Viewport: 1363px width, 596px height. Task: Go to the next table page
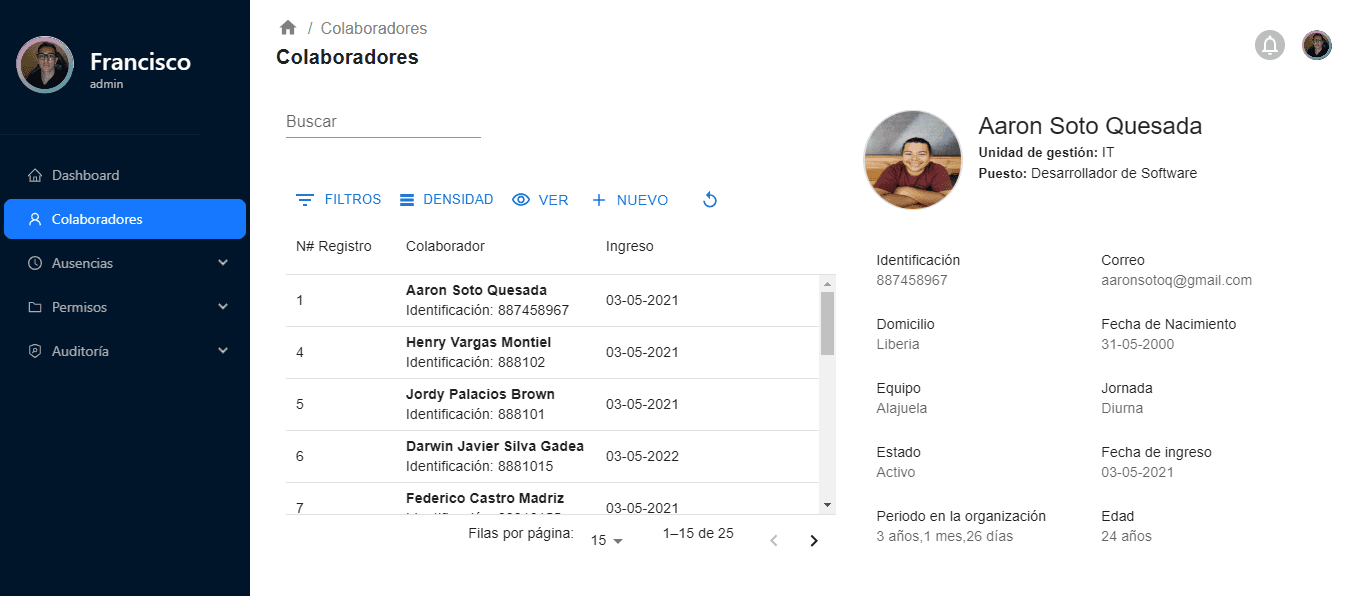[x=813, y=541]
